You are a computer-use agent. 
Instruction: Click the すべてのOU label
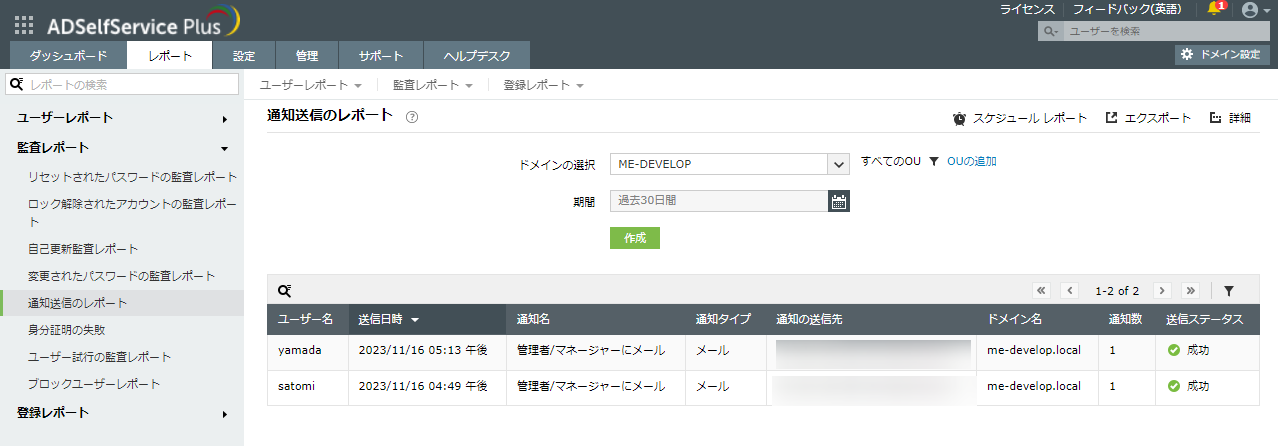tap(890, 161)
